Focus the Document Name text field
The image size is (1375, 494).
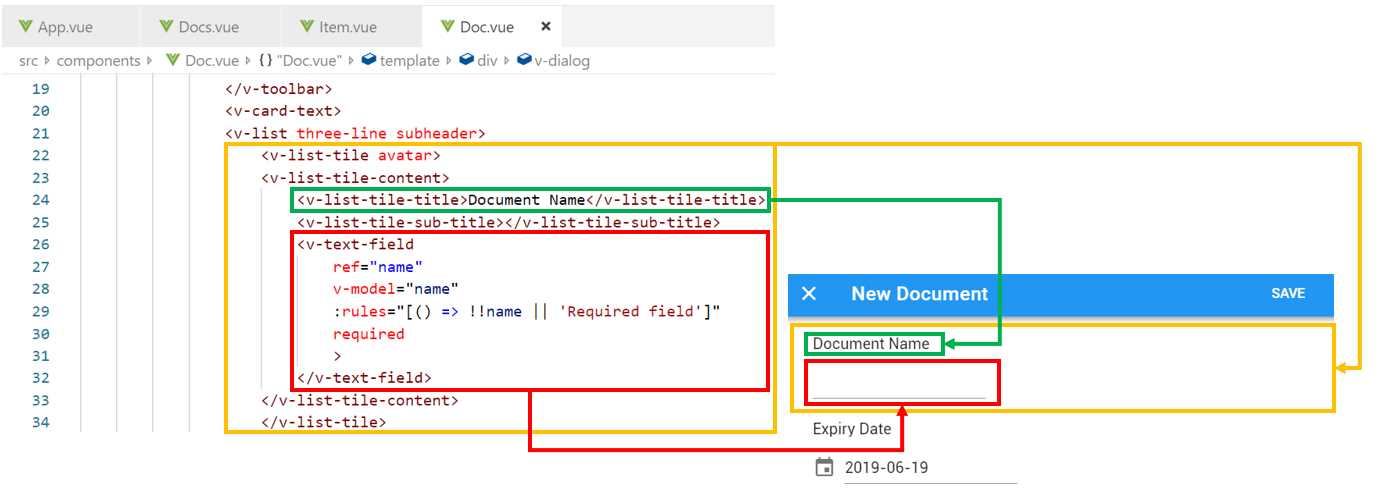[898, 384]
